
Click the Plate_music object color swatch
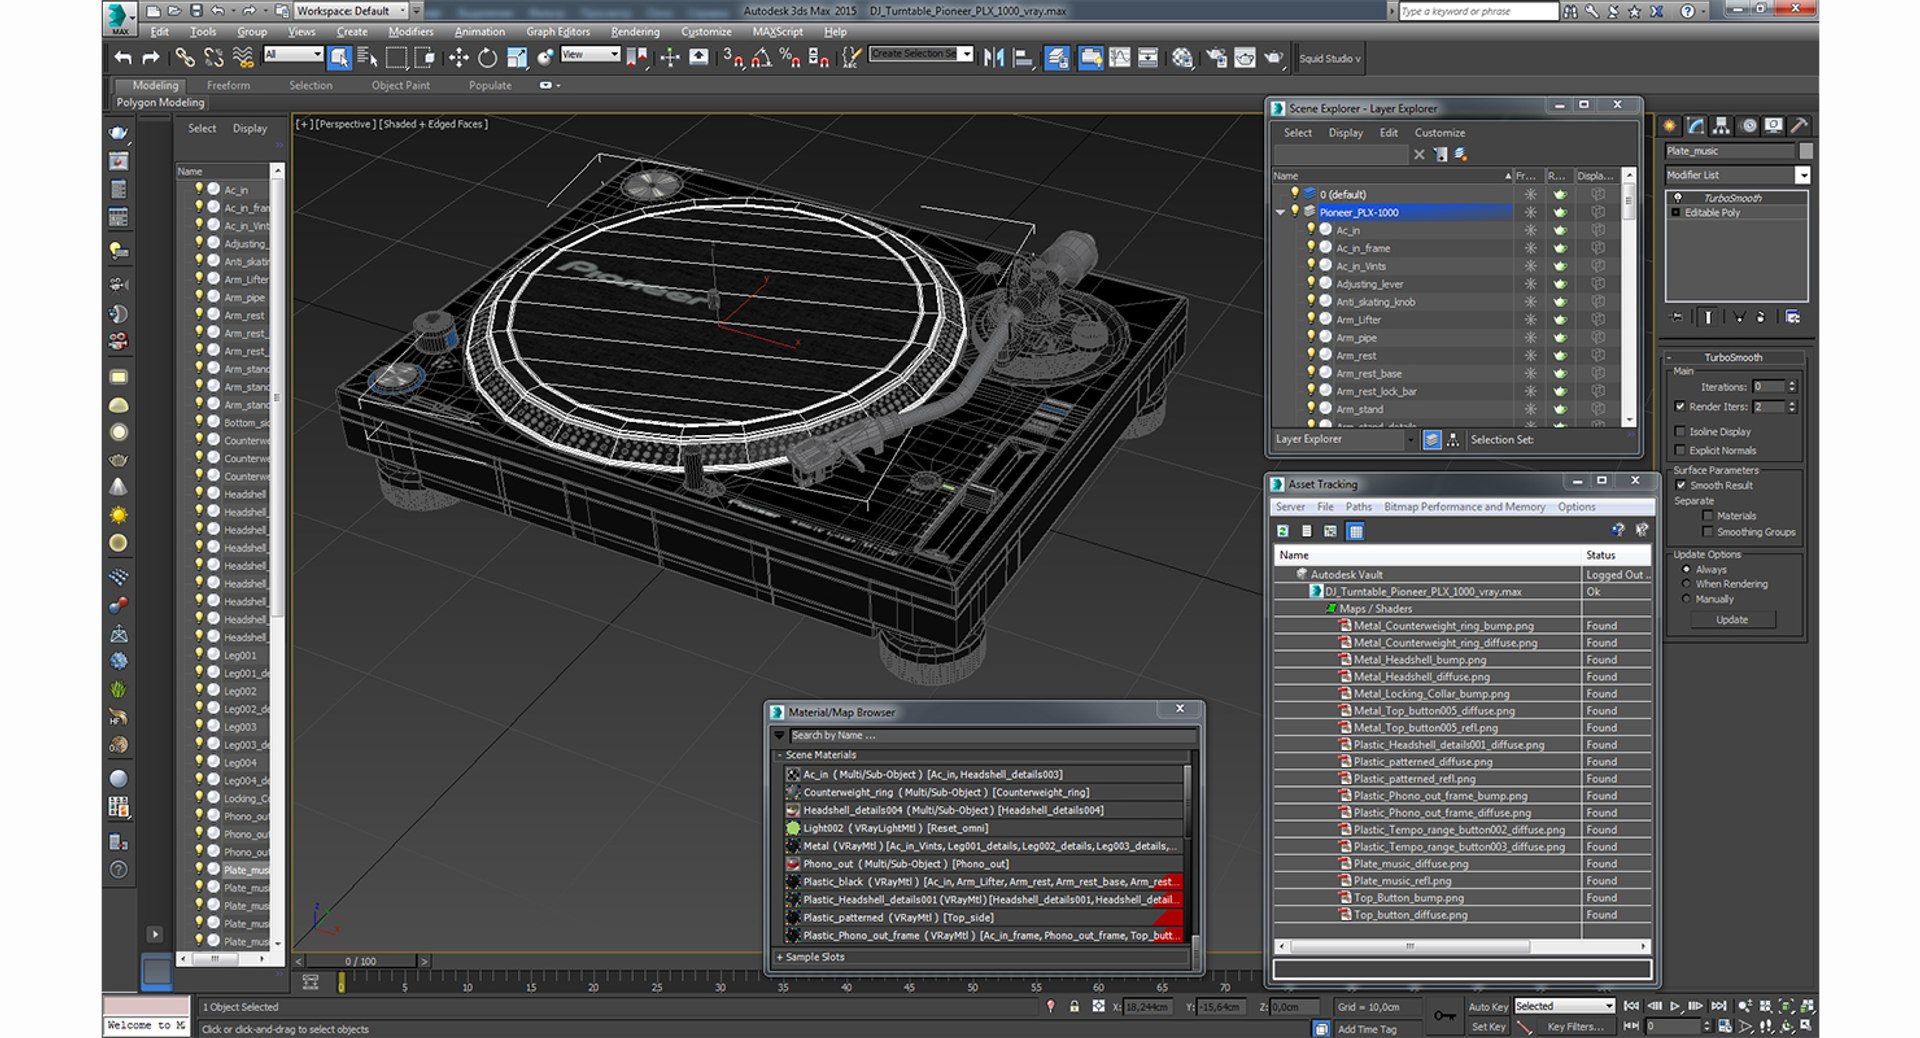pyautogui.click(x=1805, y=151)
